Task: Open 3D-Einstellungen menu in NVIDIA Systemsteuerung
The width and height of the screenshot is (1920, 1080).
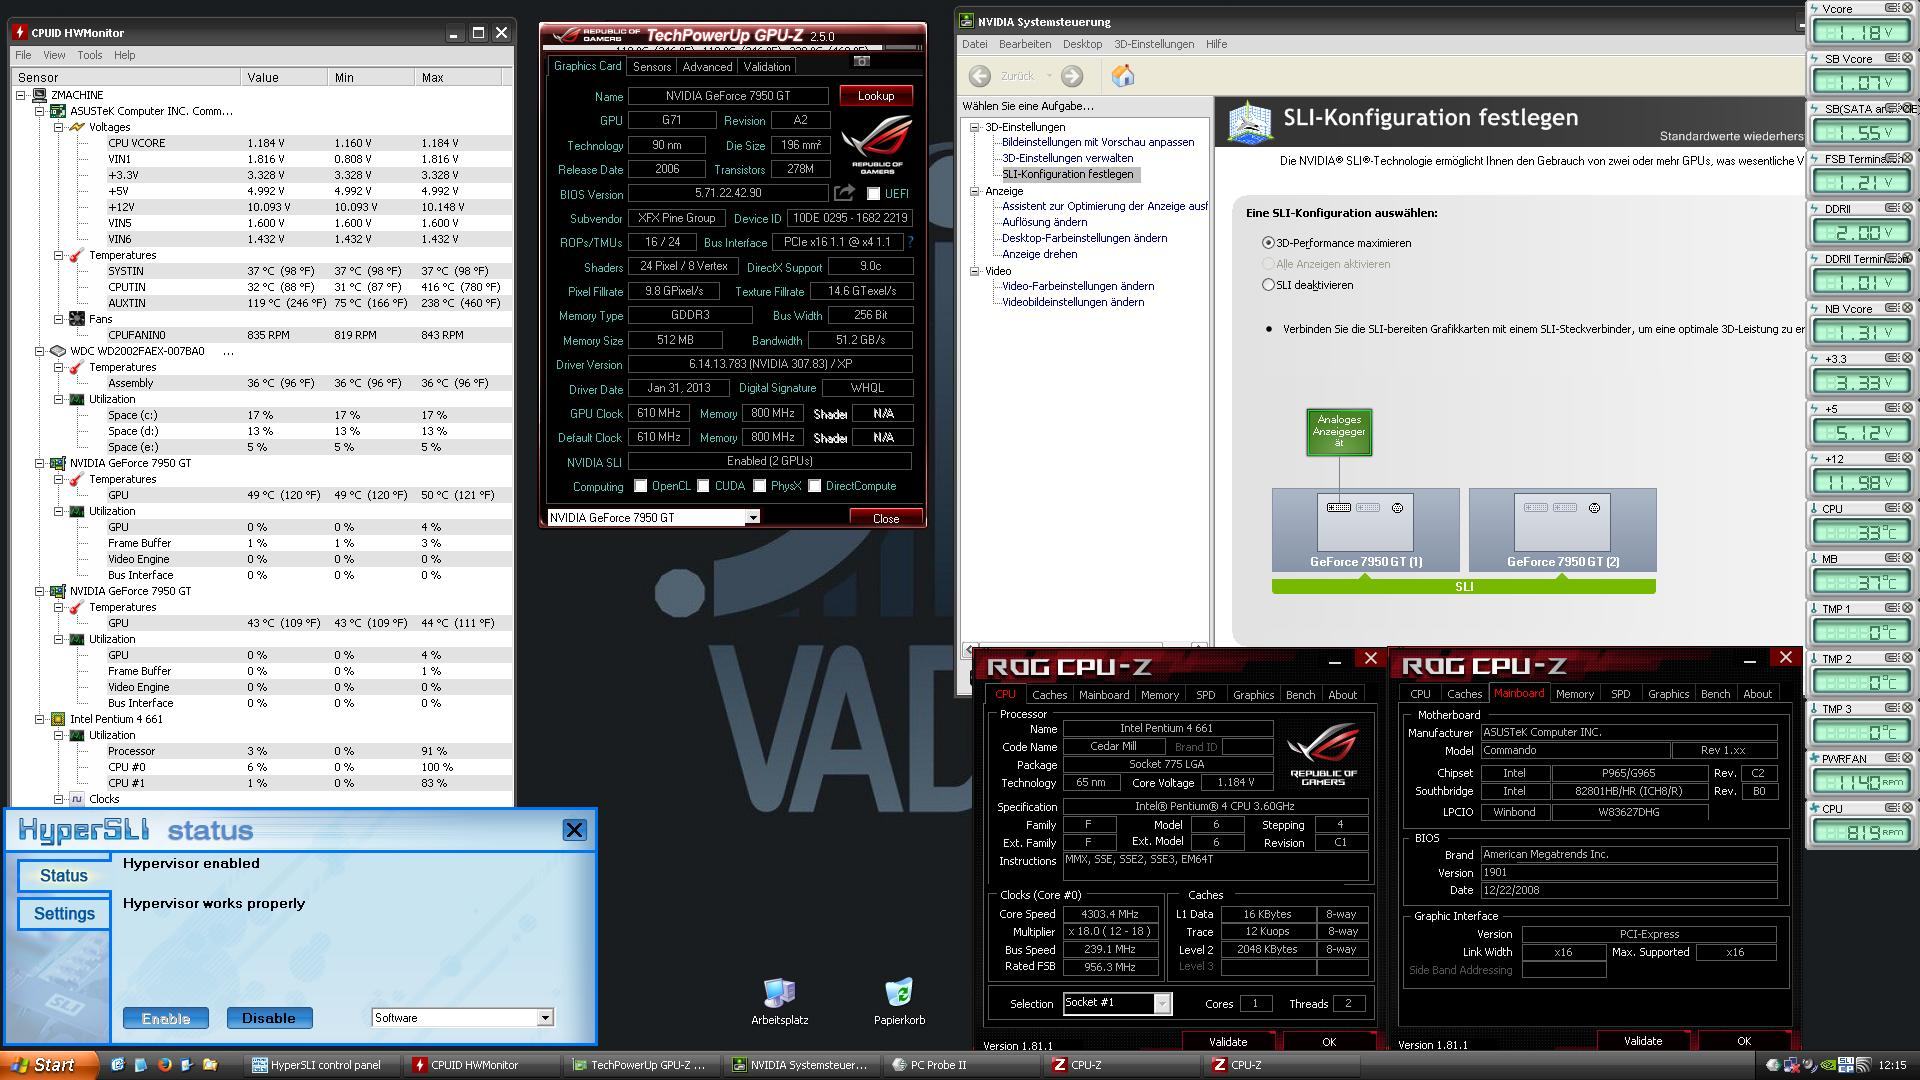Action: (x=1154, y=44)
